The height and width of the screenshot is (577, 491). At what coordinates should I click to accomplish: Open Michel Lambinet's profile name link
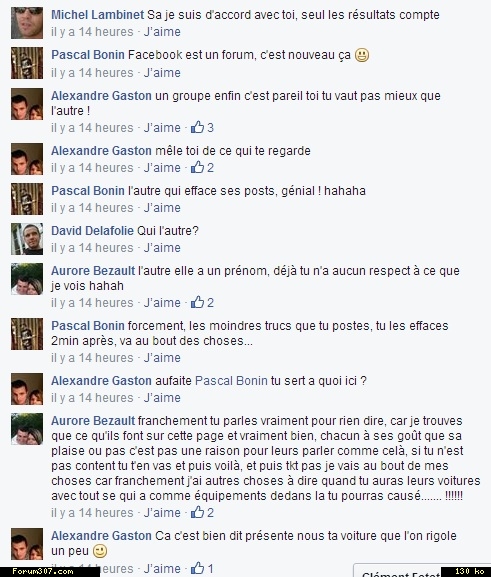(98, 15)
